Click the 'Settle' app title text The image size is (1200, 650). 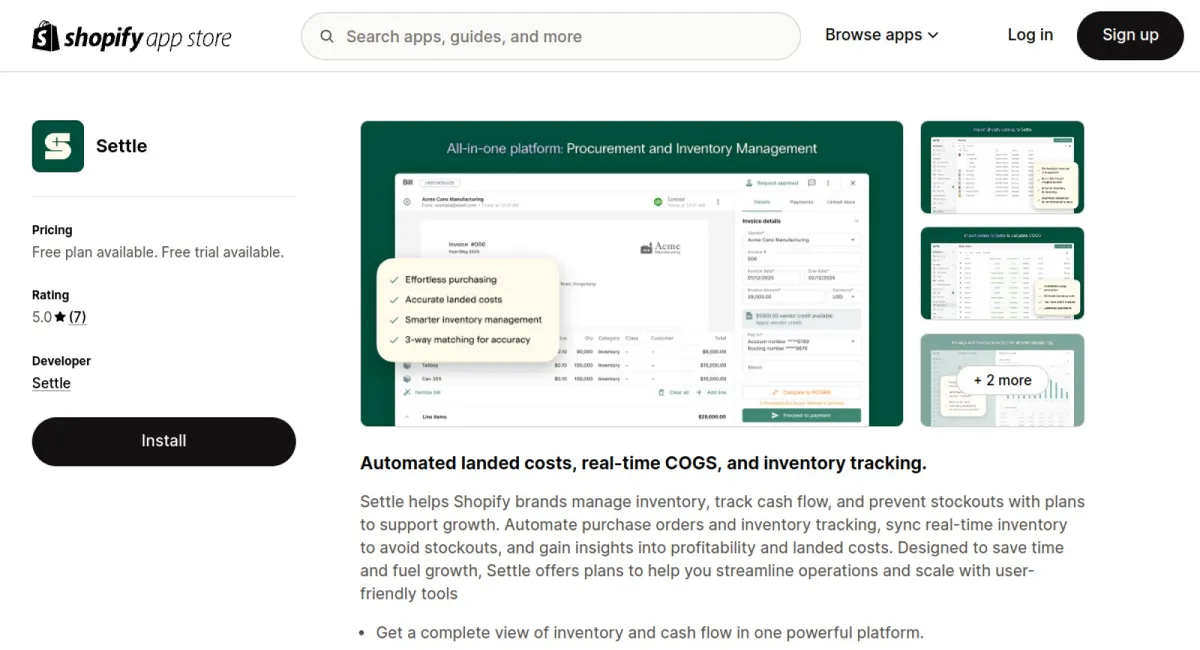(x=121, y=146)
